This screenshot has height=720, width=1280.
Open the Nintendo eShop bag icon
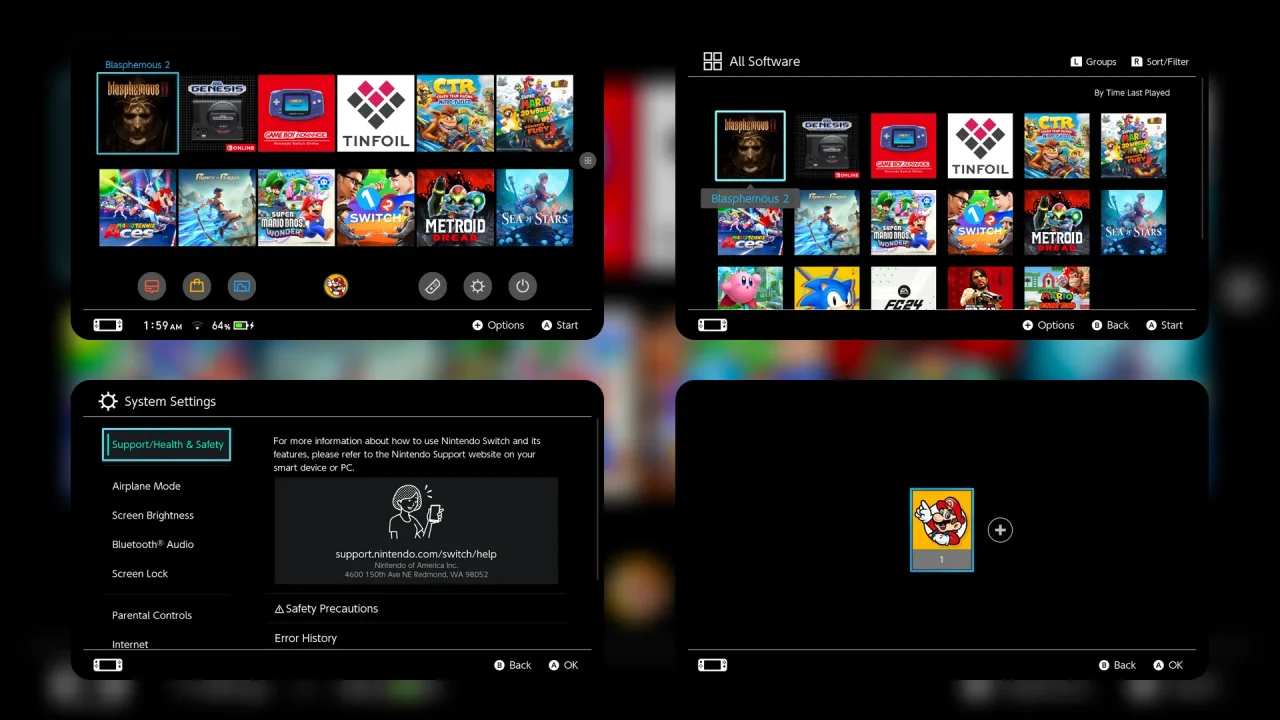(197, 286)
